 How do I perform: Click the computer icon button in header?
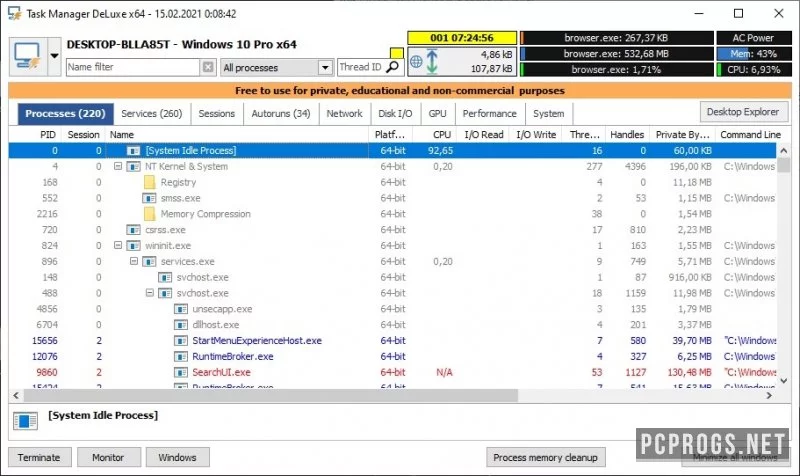[x=28, y=56]
